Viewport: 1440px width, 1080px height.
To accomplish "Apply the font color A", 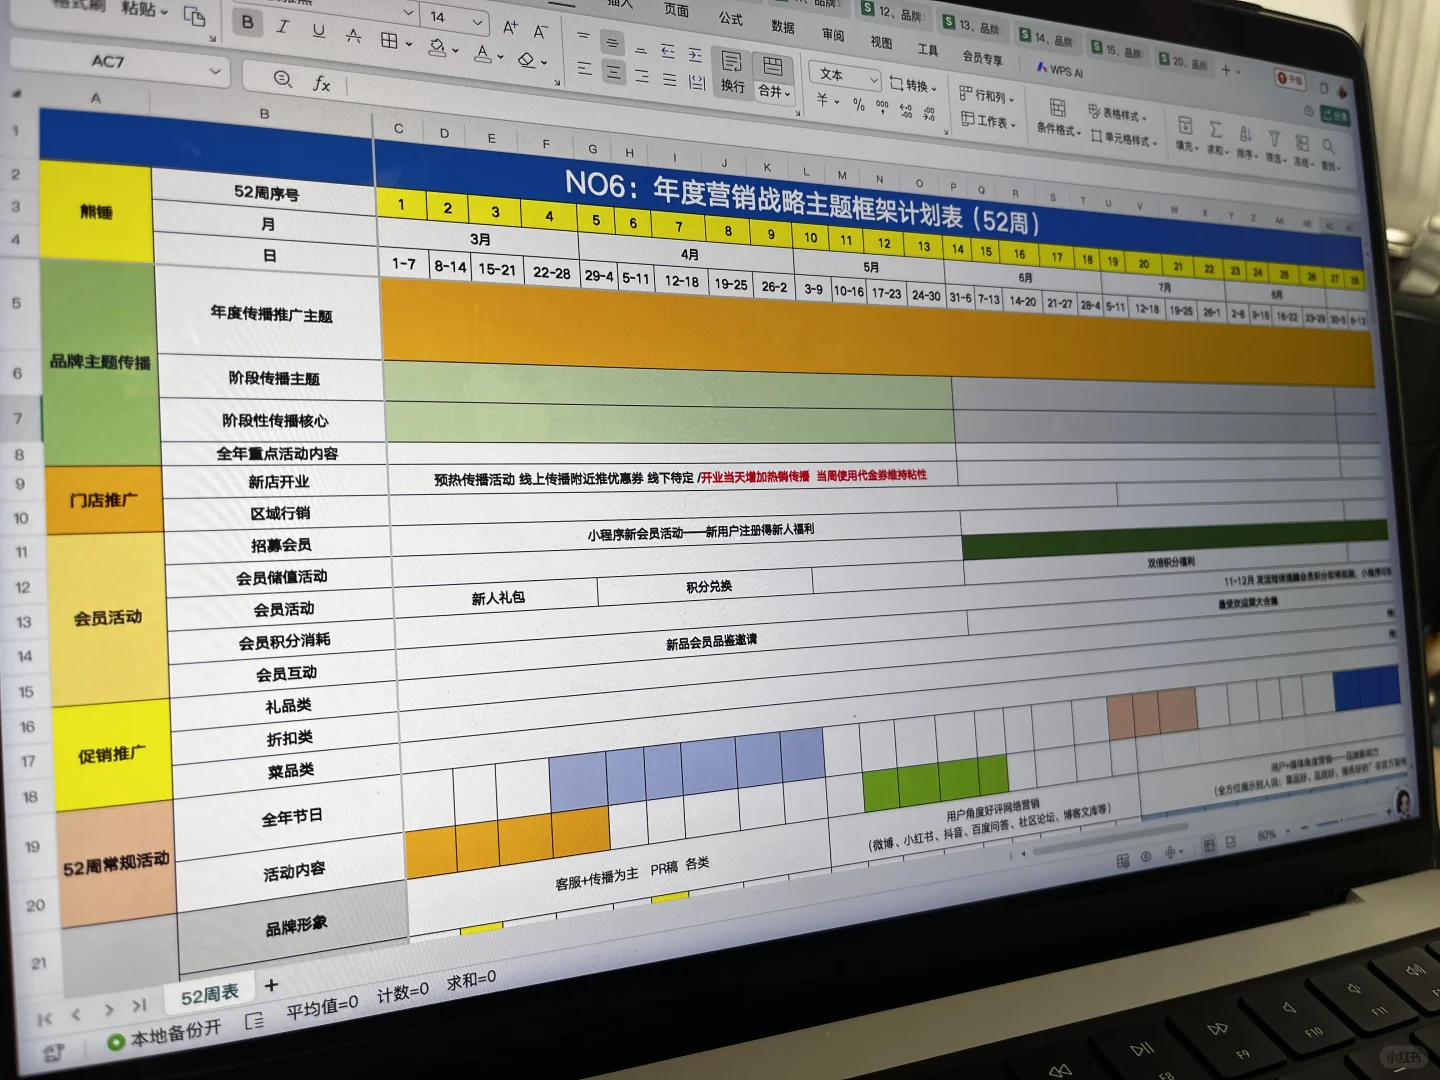I will (x=483, y=53).
